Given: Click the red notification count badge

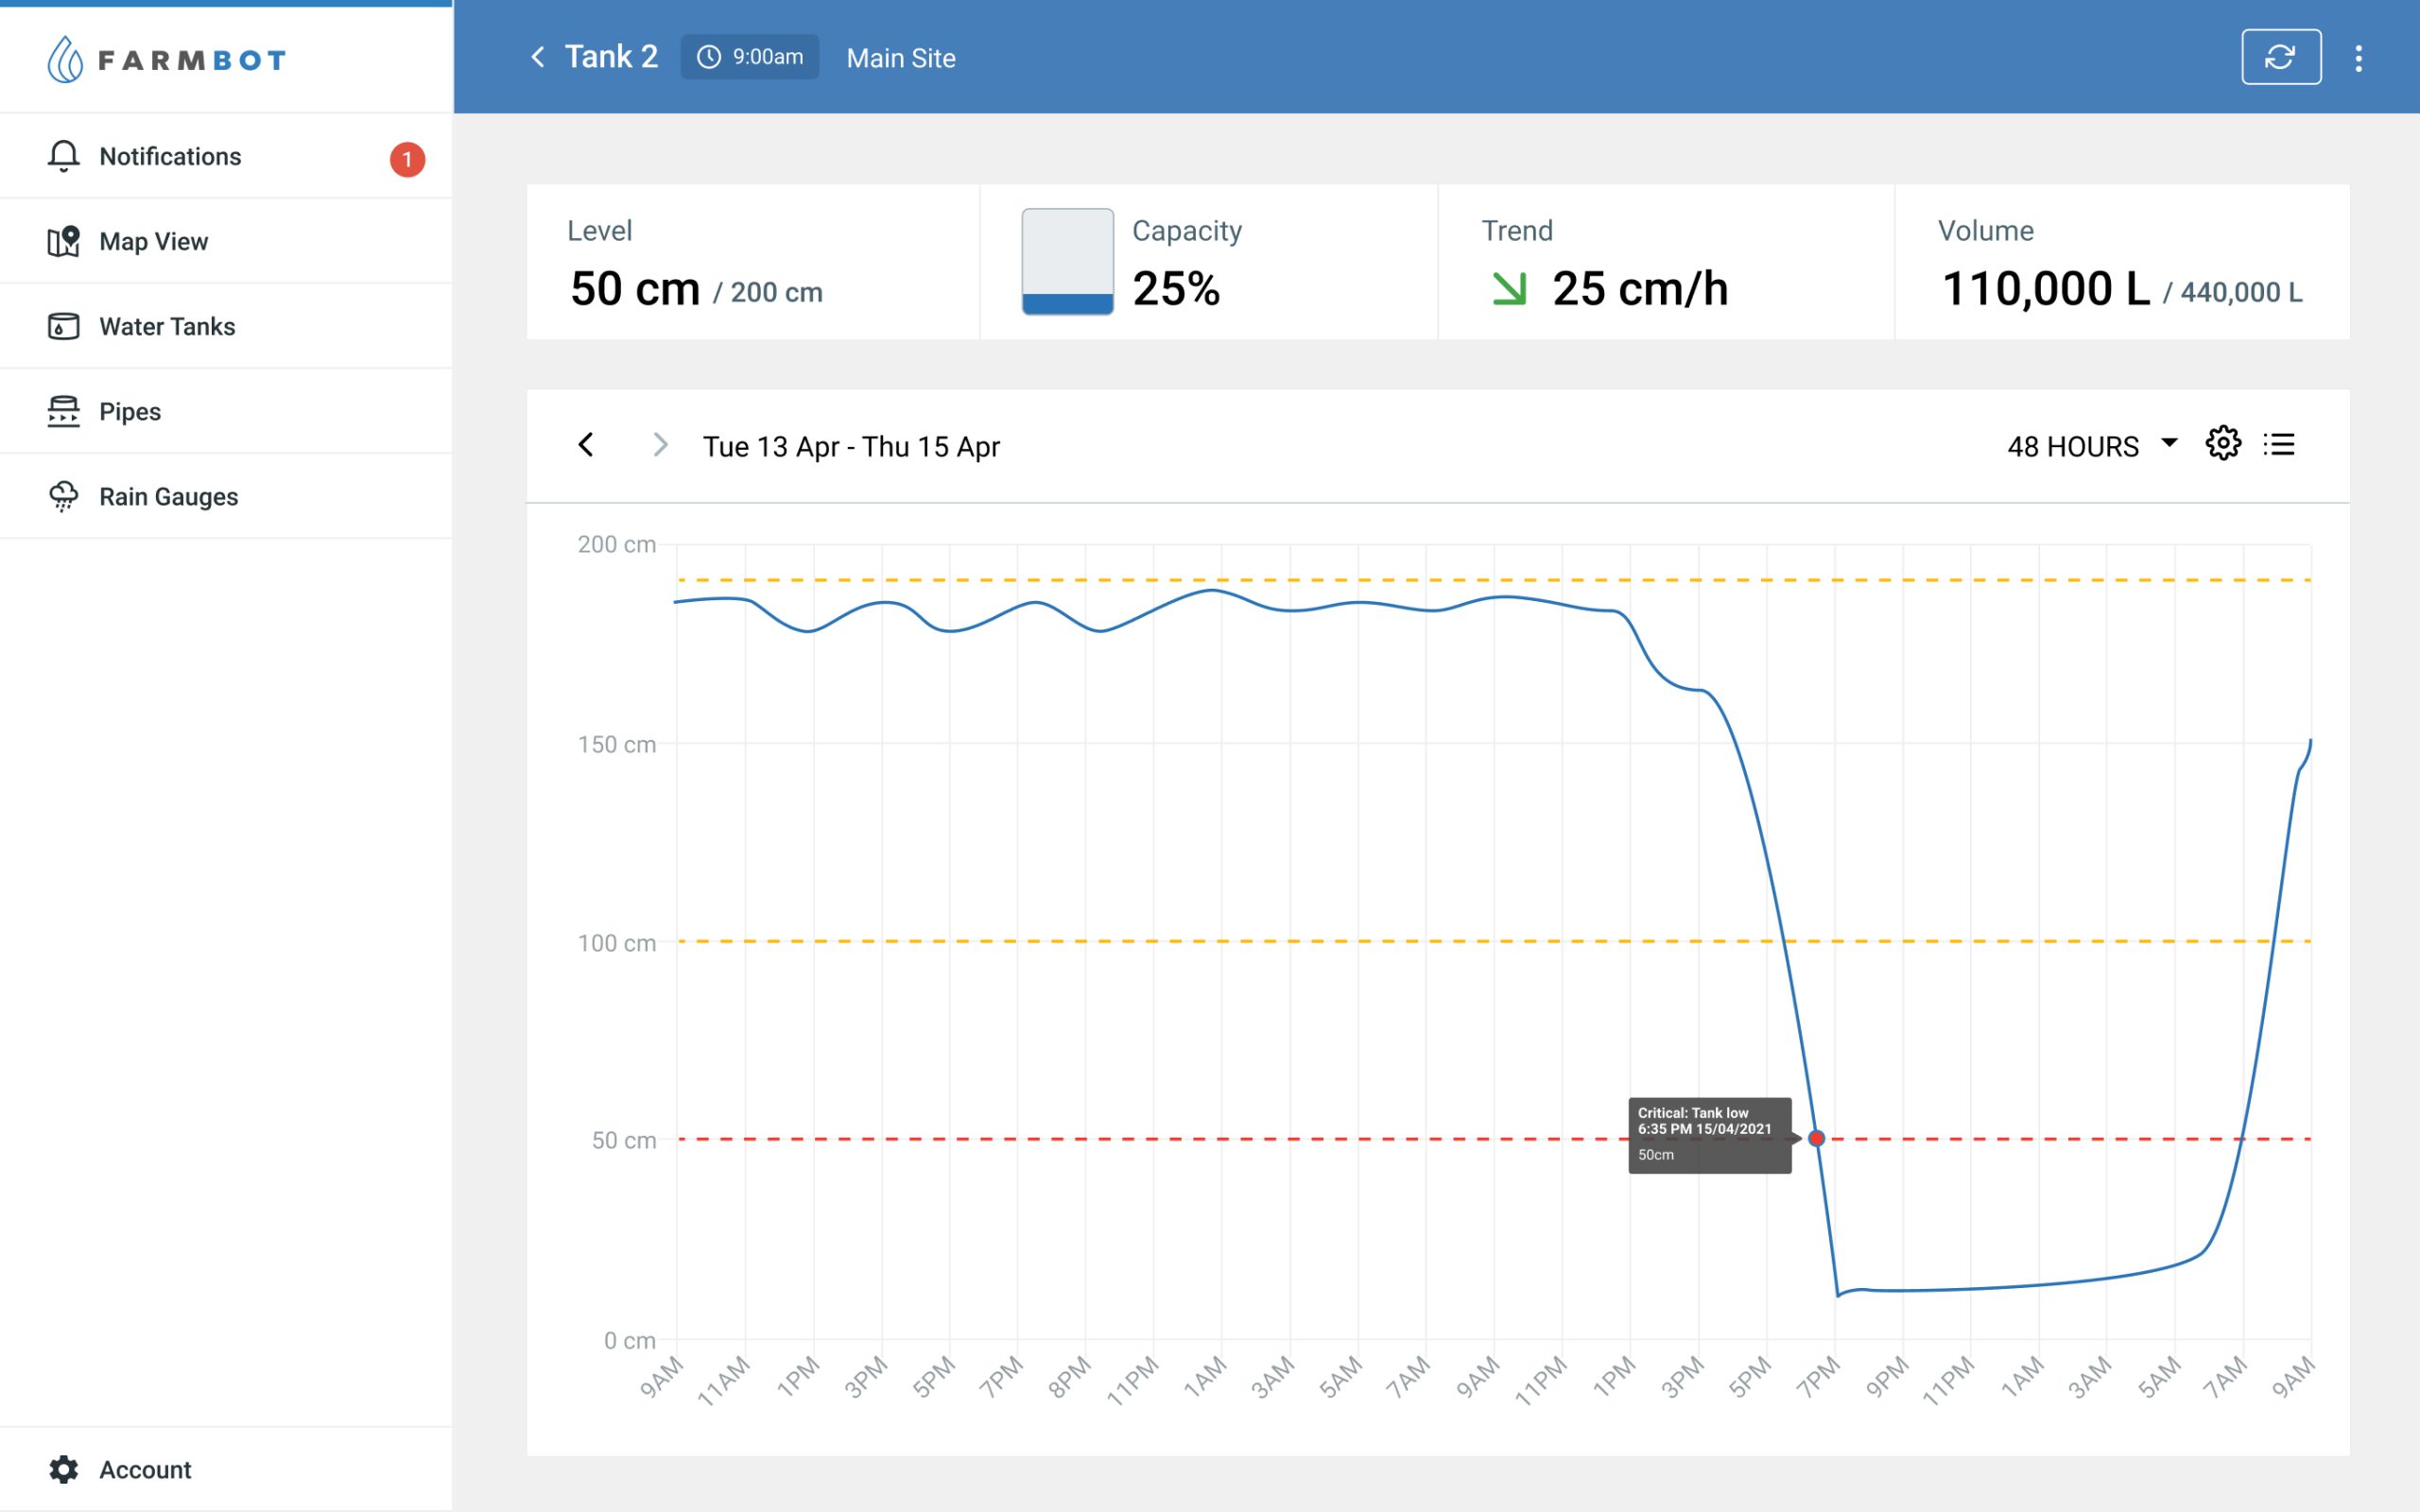Looking at the screenshot, I should pyautogui.click(x=407, y=160).
